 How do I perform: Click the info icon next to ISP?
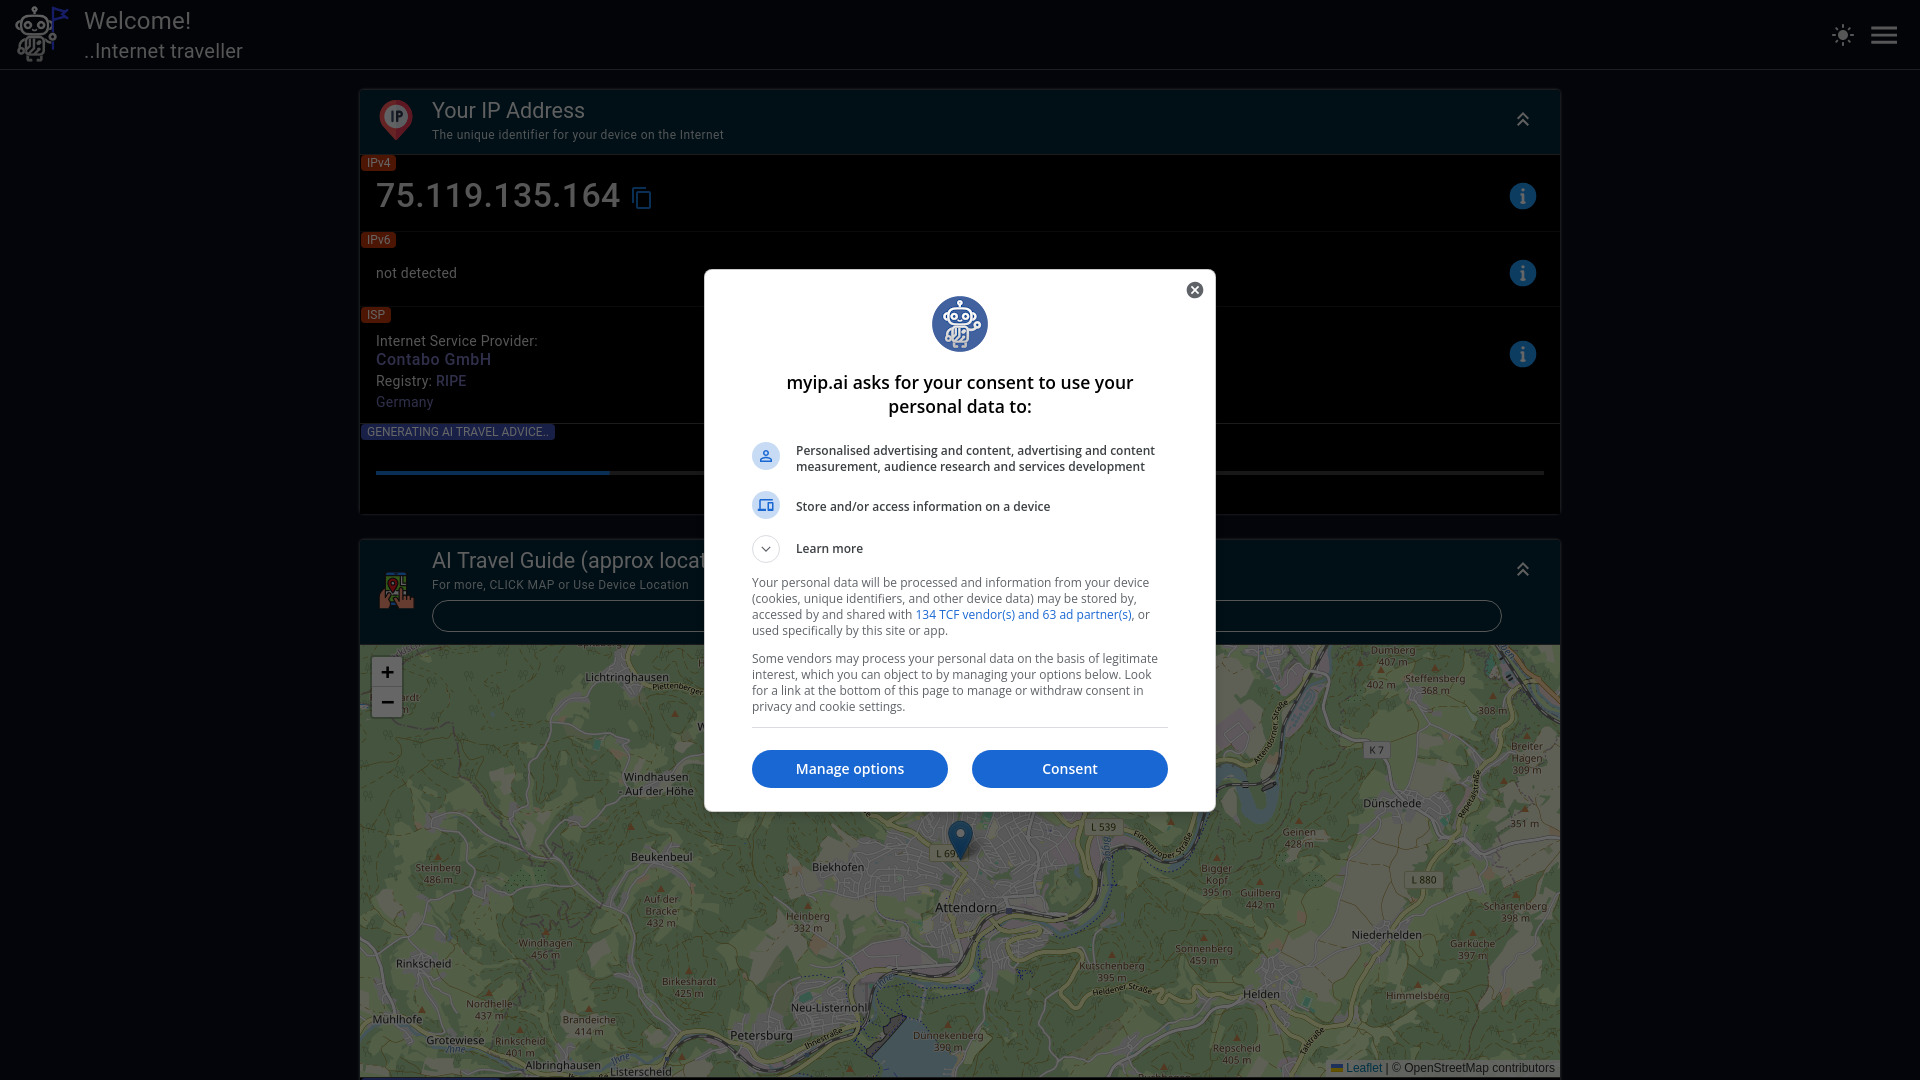click(1523, 353)
